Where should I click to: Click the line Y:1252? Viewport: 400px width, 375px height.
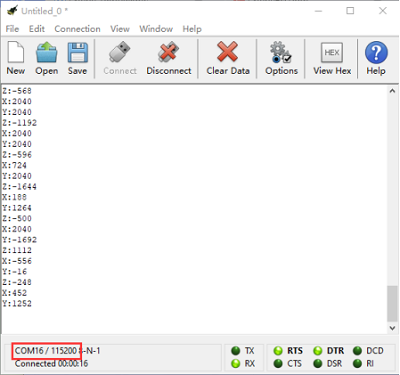pos(17,303)
